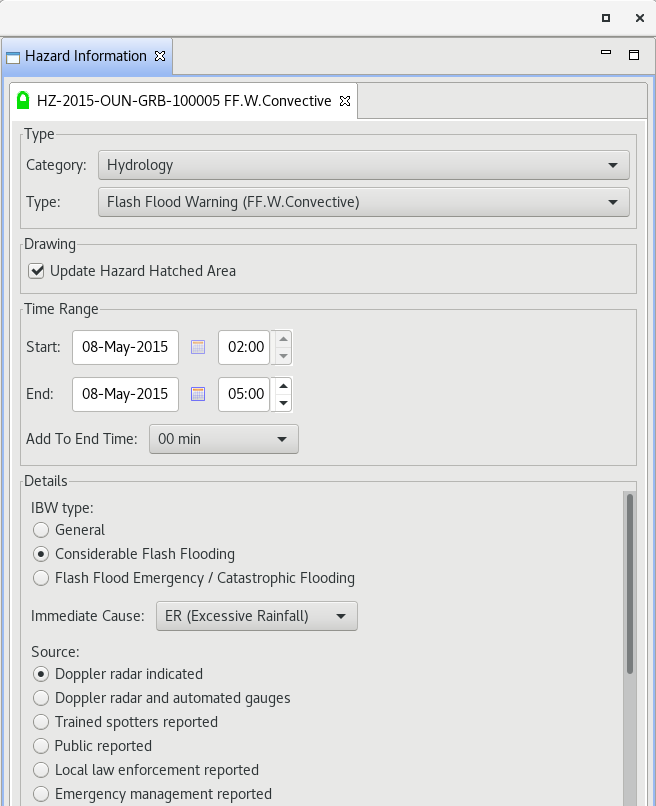
Task: Click the Details section vertical scrollbar
Action: 630,583
